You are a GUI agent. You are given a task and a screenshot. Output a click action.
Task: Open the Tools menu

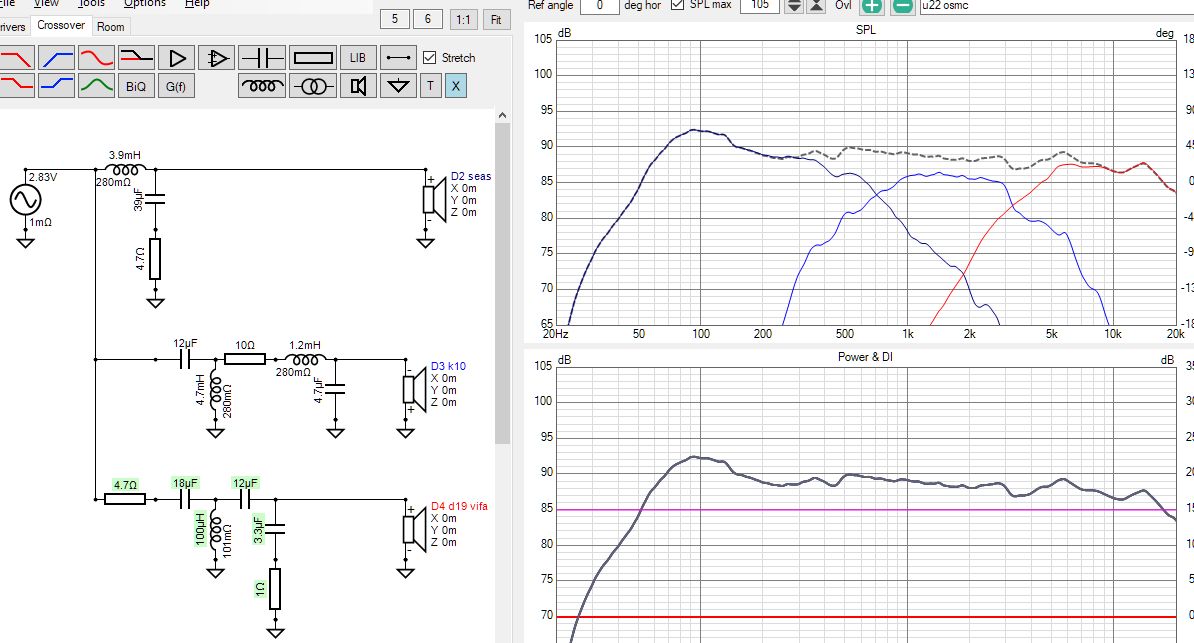tap(91, 4)
